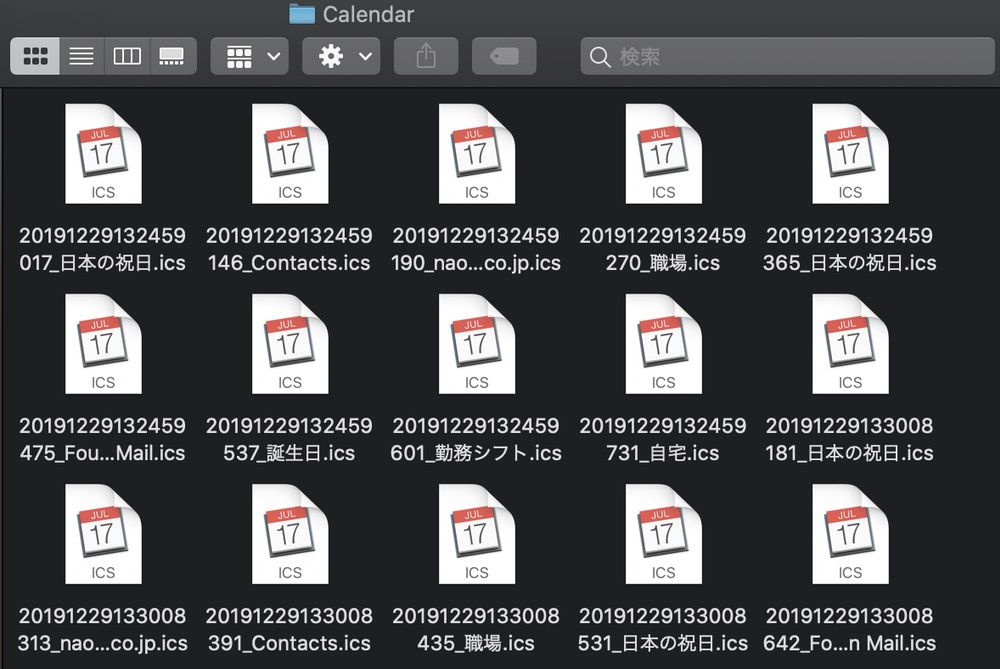Screen dimensions: 1000x669
Task: Select the 270_職場.ics file icon
Action: tap(663, 154)
